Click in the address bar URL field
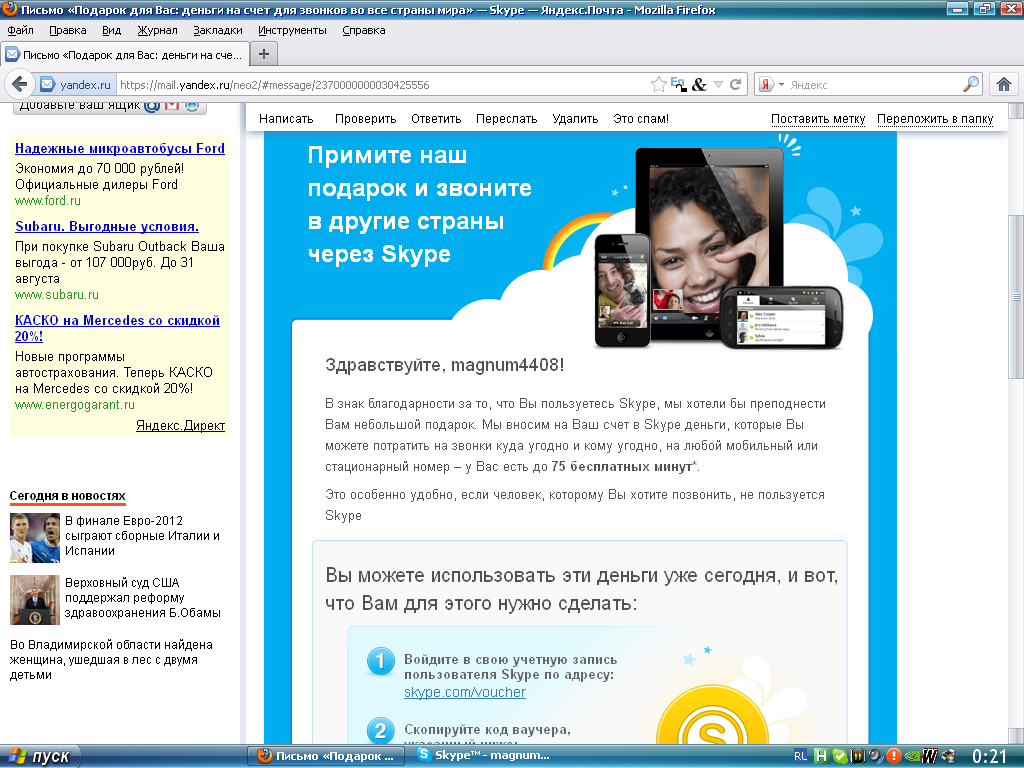Screen dimensions: 1024x768 tap(382, 85)
